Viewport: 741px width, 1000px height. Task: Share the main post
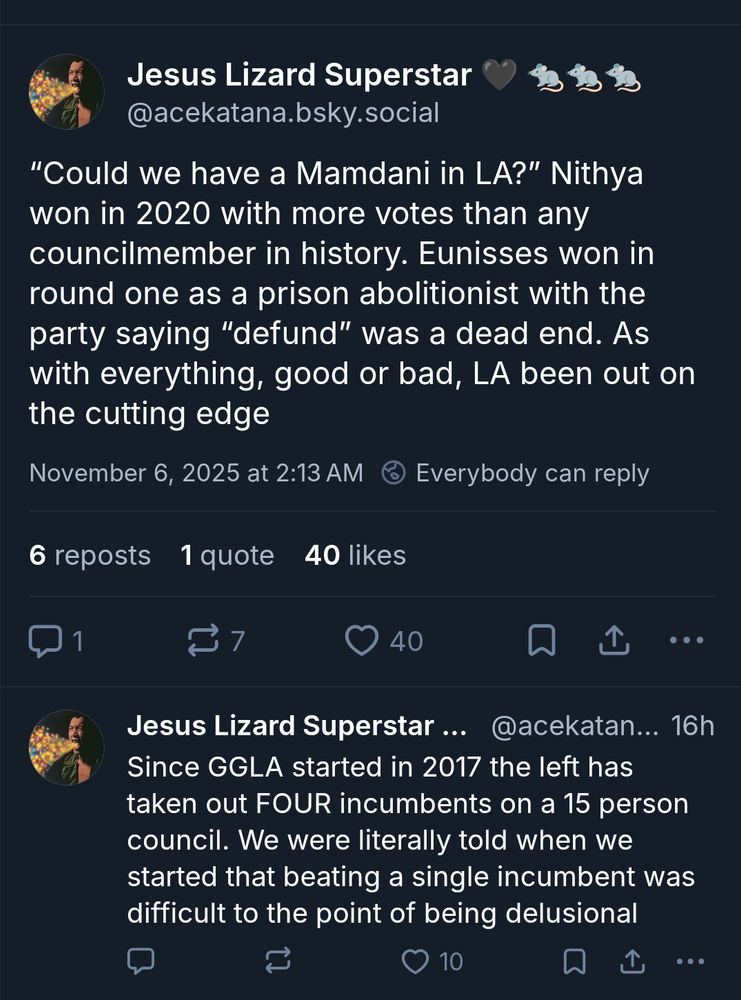pyautogui.click(x=614, y=641)
